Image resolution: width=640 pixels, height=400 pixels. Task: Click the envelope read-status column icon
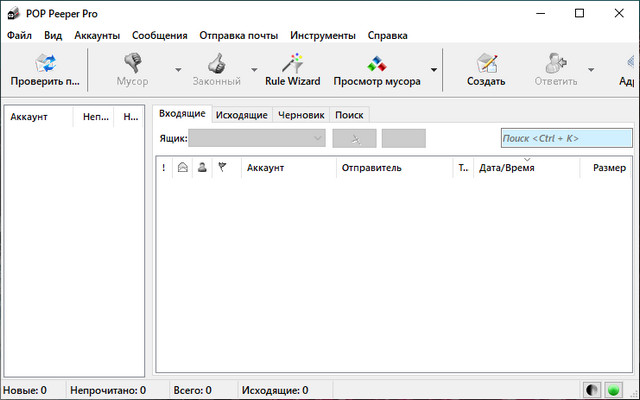(182, 168)
